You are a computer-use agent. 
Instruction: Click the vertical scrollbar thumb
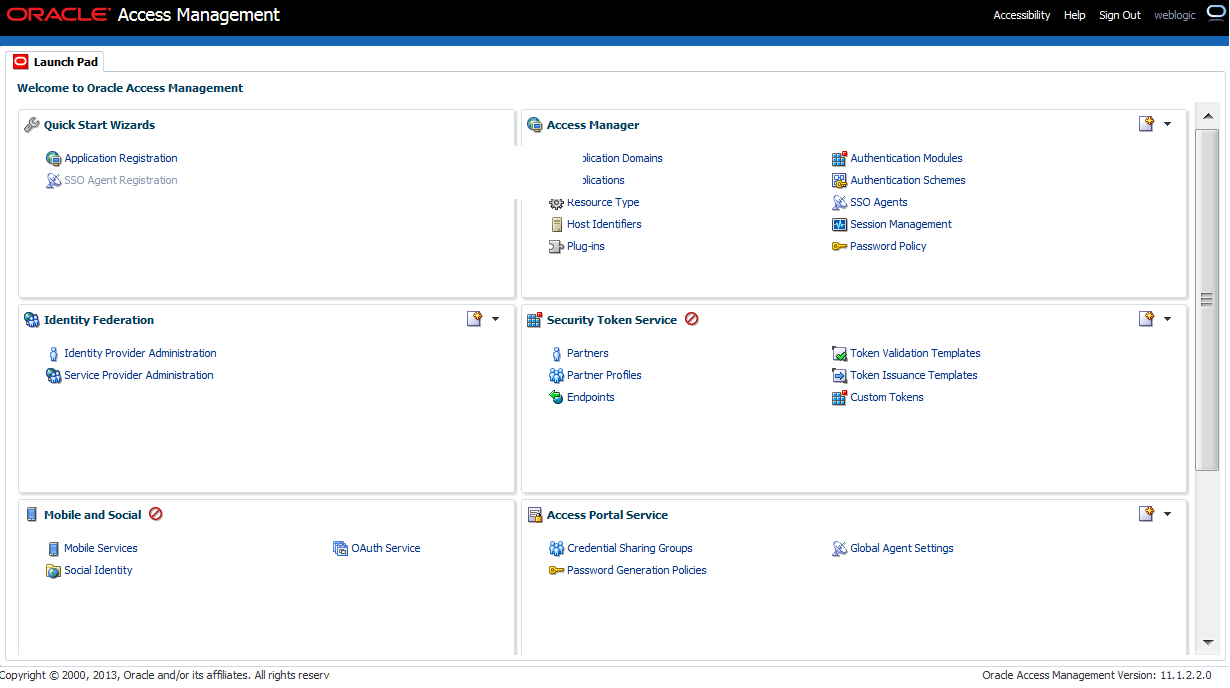[x=1207, y=299]
